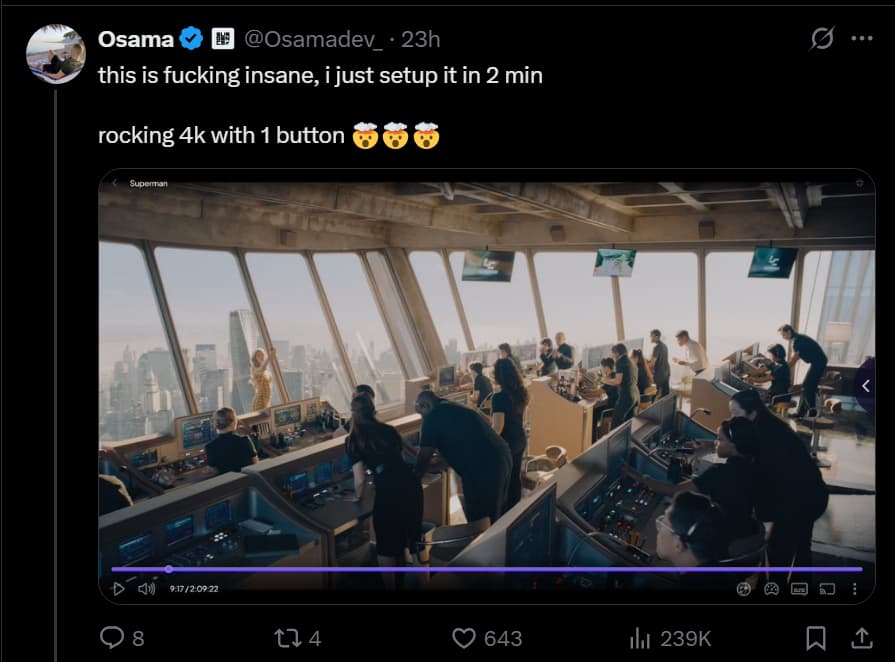
Task: Expand the side panel chevron on video
Action: point(865,385)
